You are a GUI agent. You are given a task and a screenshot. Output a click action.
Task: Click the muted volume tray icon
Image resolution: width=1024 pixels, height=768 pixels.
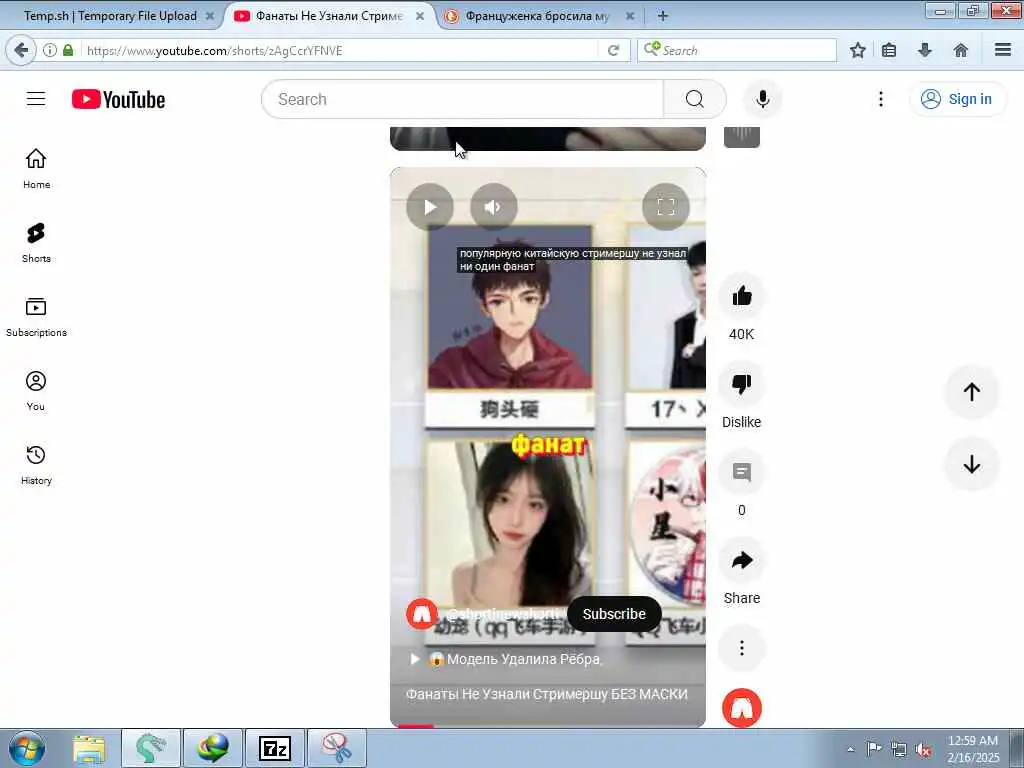pos(923,749)
